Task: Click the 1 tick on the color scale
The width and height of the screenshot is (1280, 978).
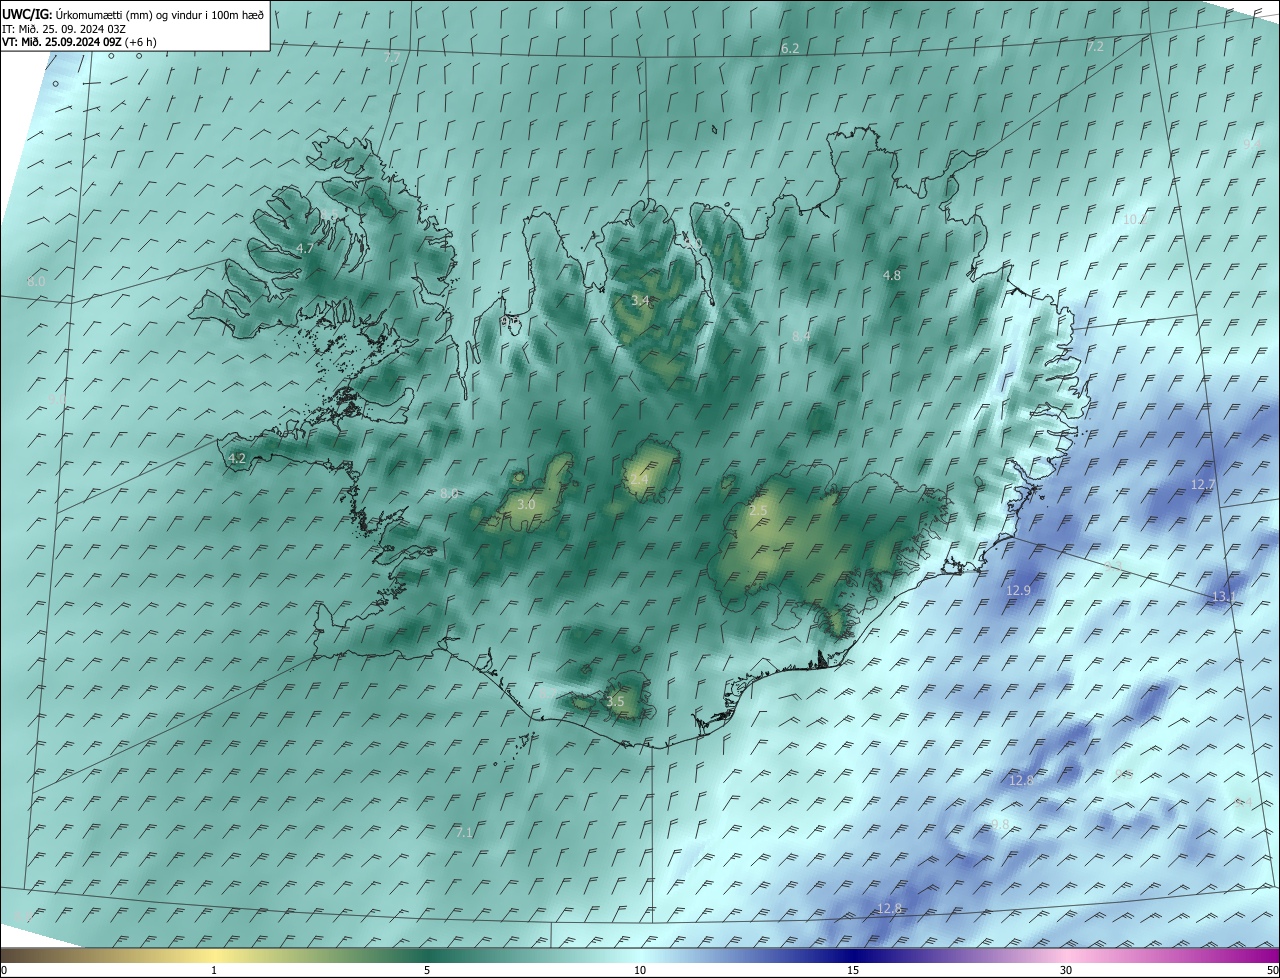Action: click(214, 970)
